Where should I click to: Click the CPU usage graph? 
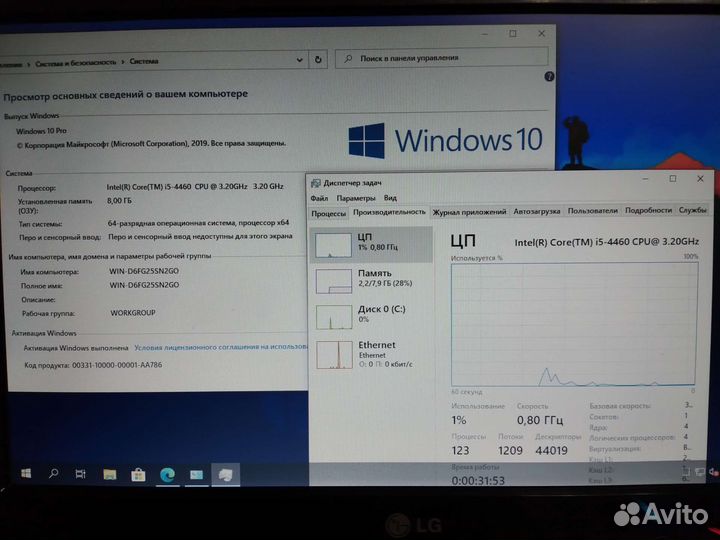pyautogui.click(x=574, y=324)
